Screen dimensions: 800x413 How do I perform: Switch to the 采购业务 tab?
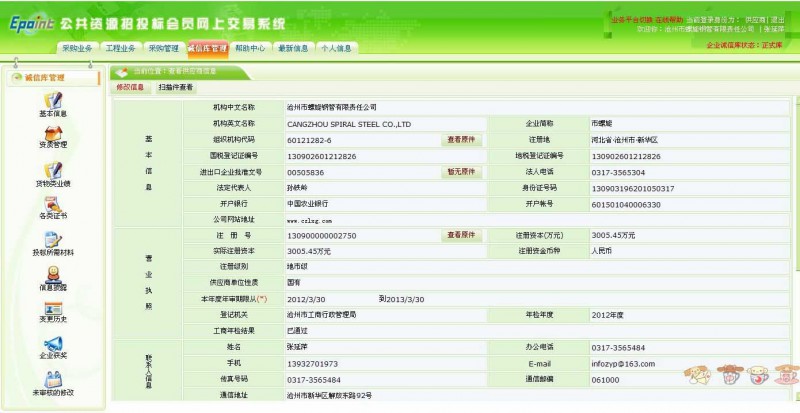point(77,48)
